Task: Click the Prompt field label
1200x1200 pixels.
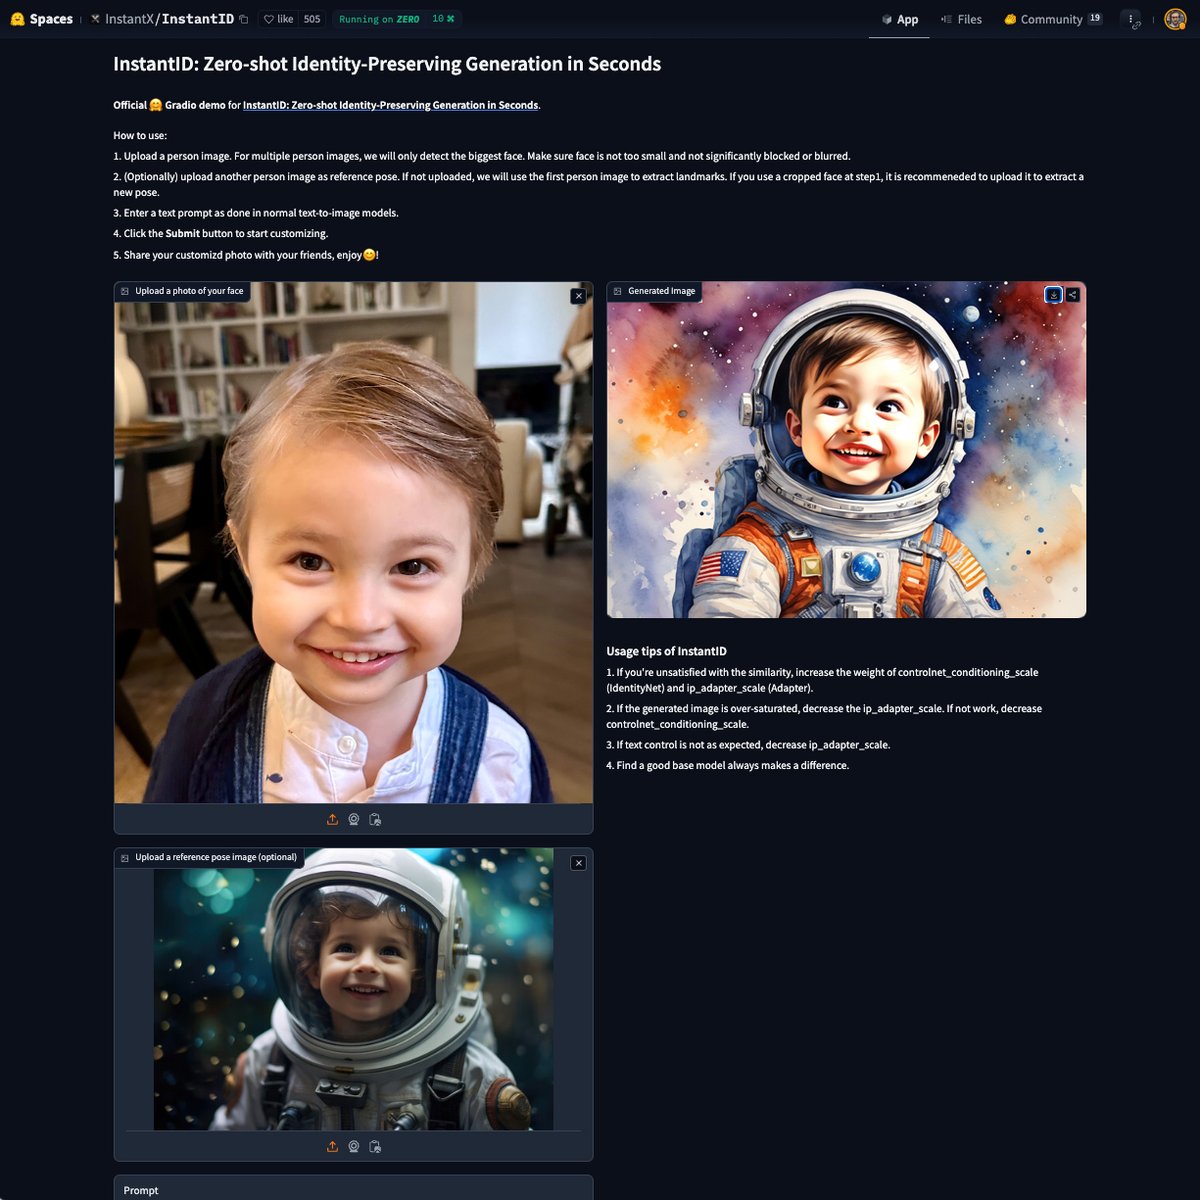Action: pos(141,1190)
